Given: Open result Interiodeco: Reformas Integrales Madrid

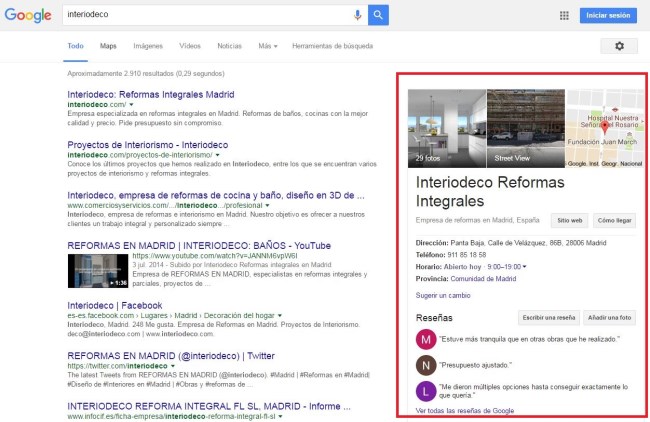Looking at the screenshot, I should click(151, 95).
